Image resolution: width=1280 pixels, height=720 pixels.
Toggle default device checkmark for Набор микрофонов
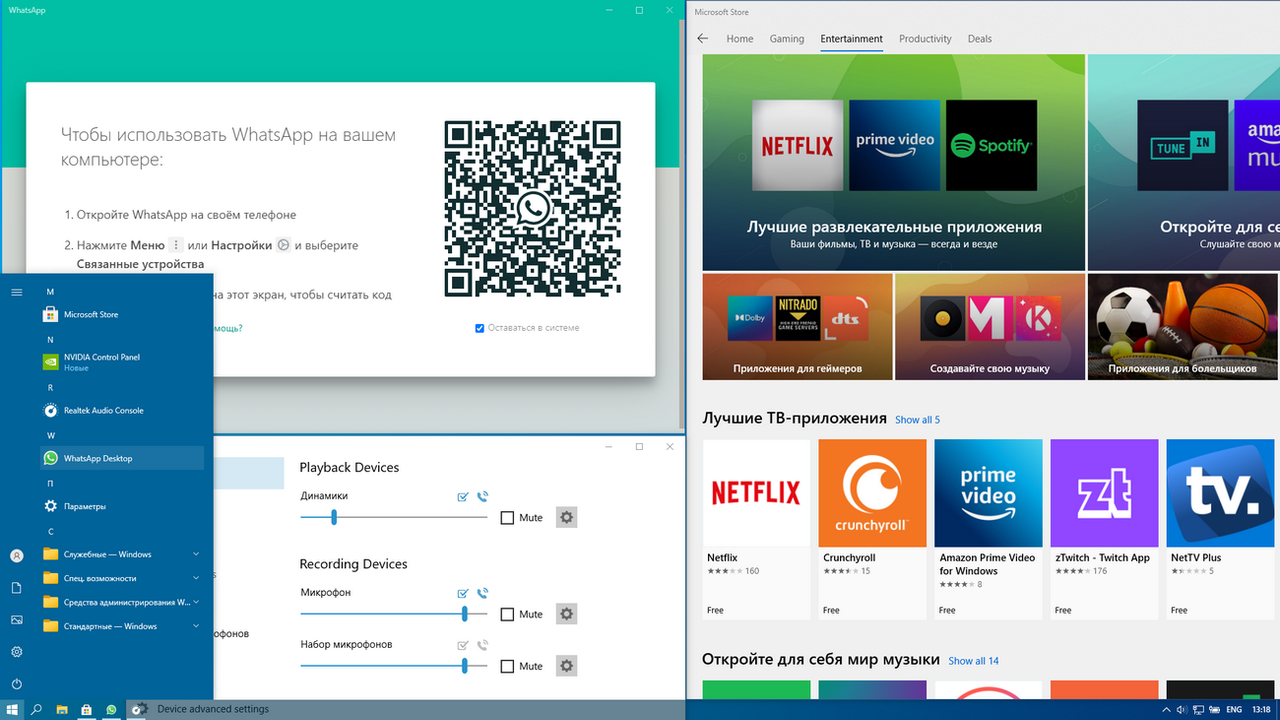[463, 645]
